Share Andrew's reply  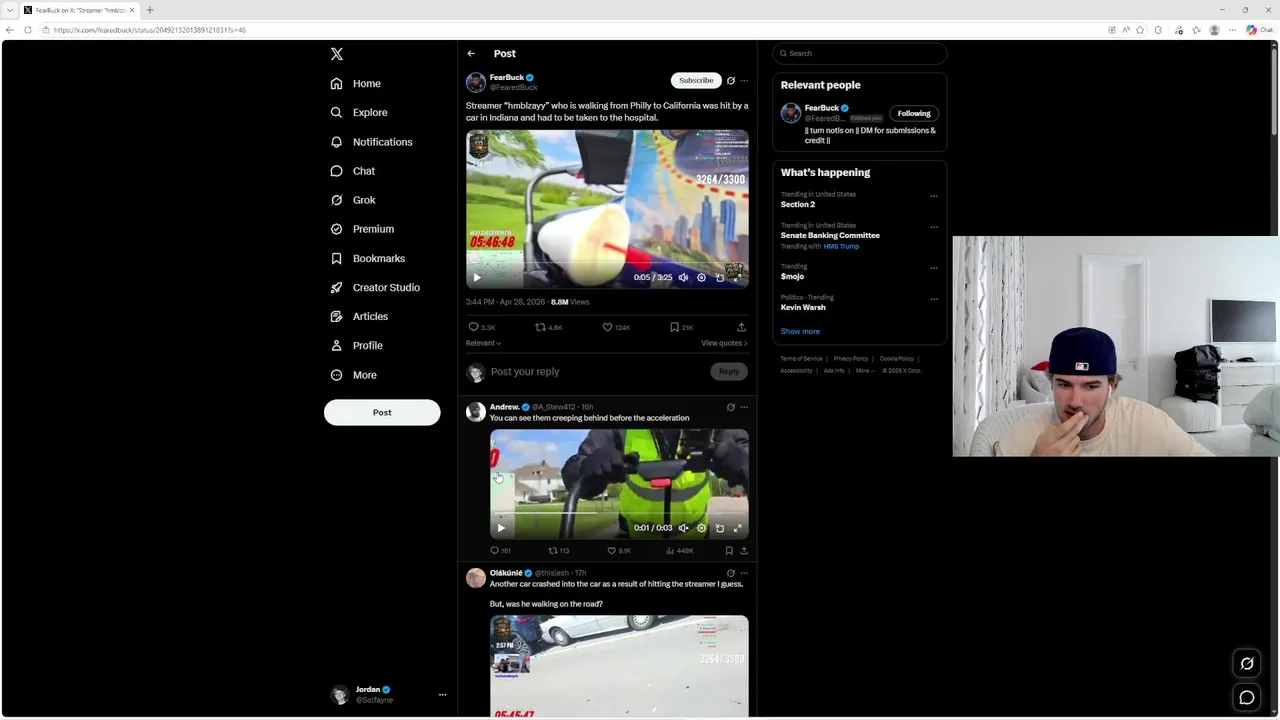tap(743, 551)
